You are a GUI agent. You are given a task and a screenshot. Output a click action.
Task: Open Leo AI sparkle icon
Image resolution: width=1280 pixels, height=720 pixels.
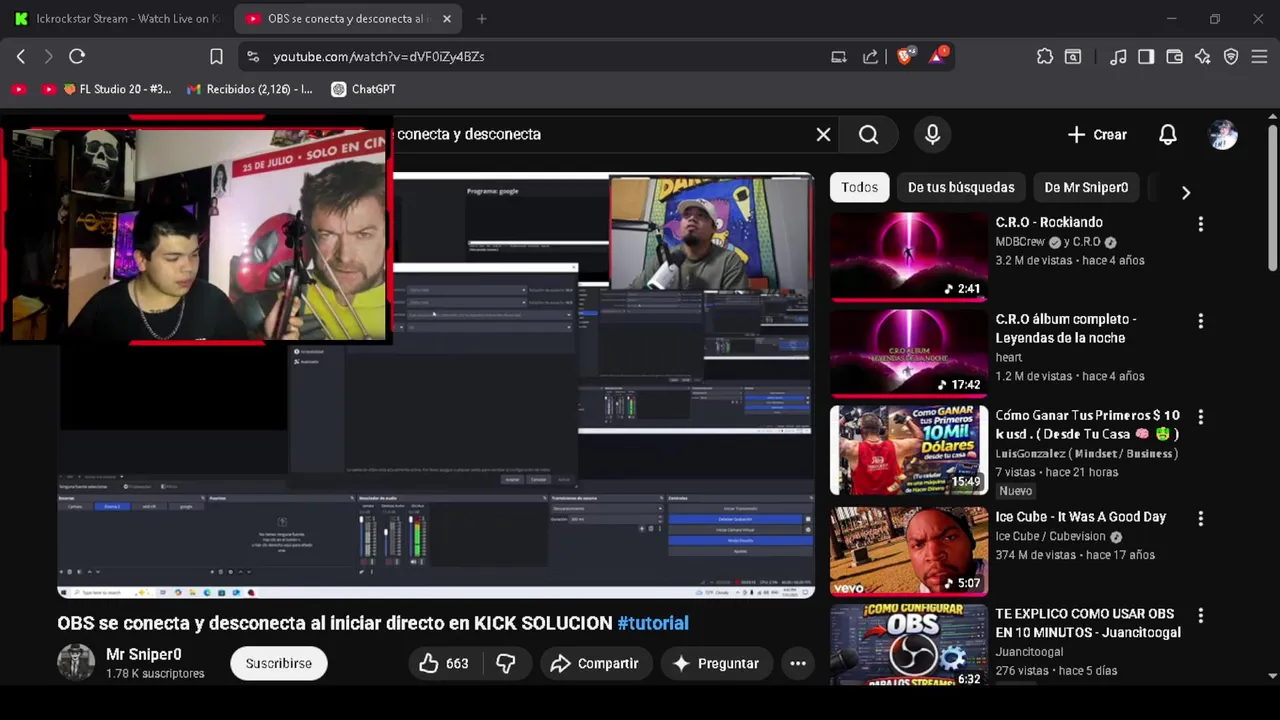pyautogui.click(x=1203, y=57)
